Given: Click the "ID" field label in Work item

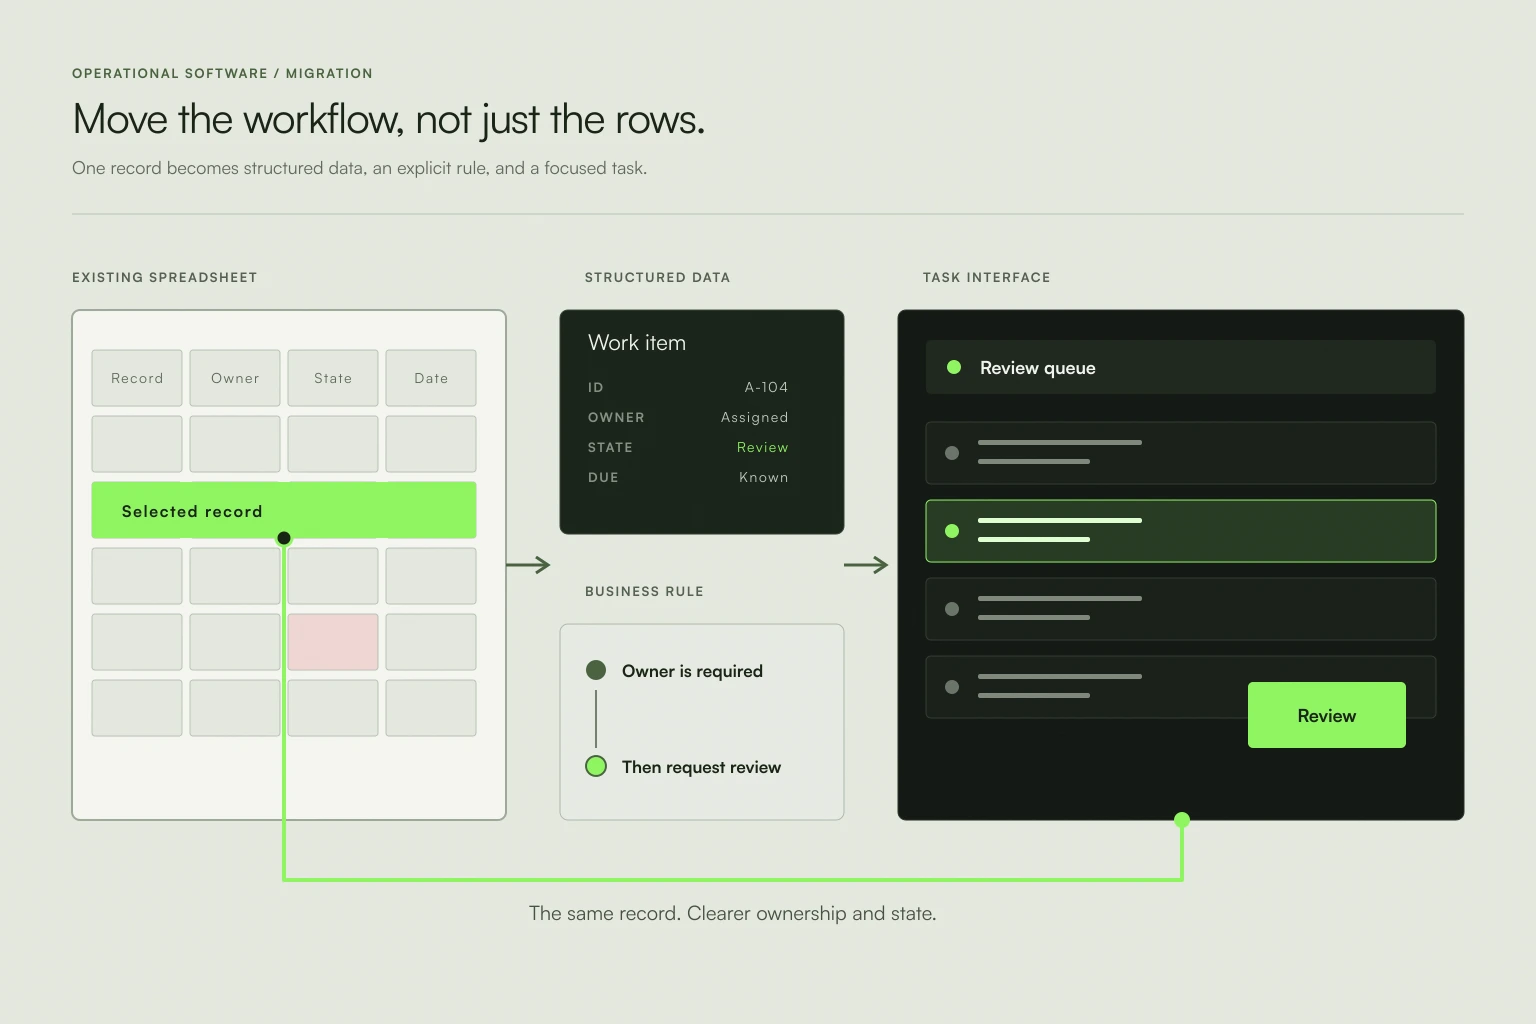Looking at the screenshot, I should tap(596, 387).
